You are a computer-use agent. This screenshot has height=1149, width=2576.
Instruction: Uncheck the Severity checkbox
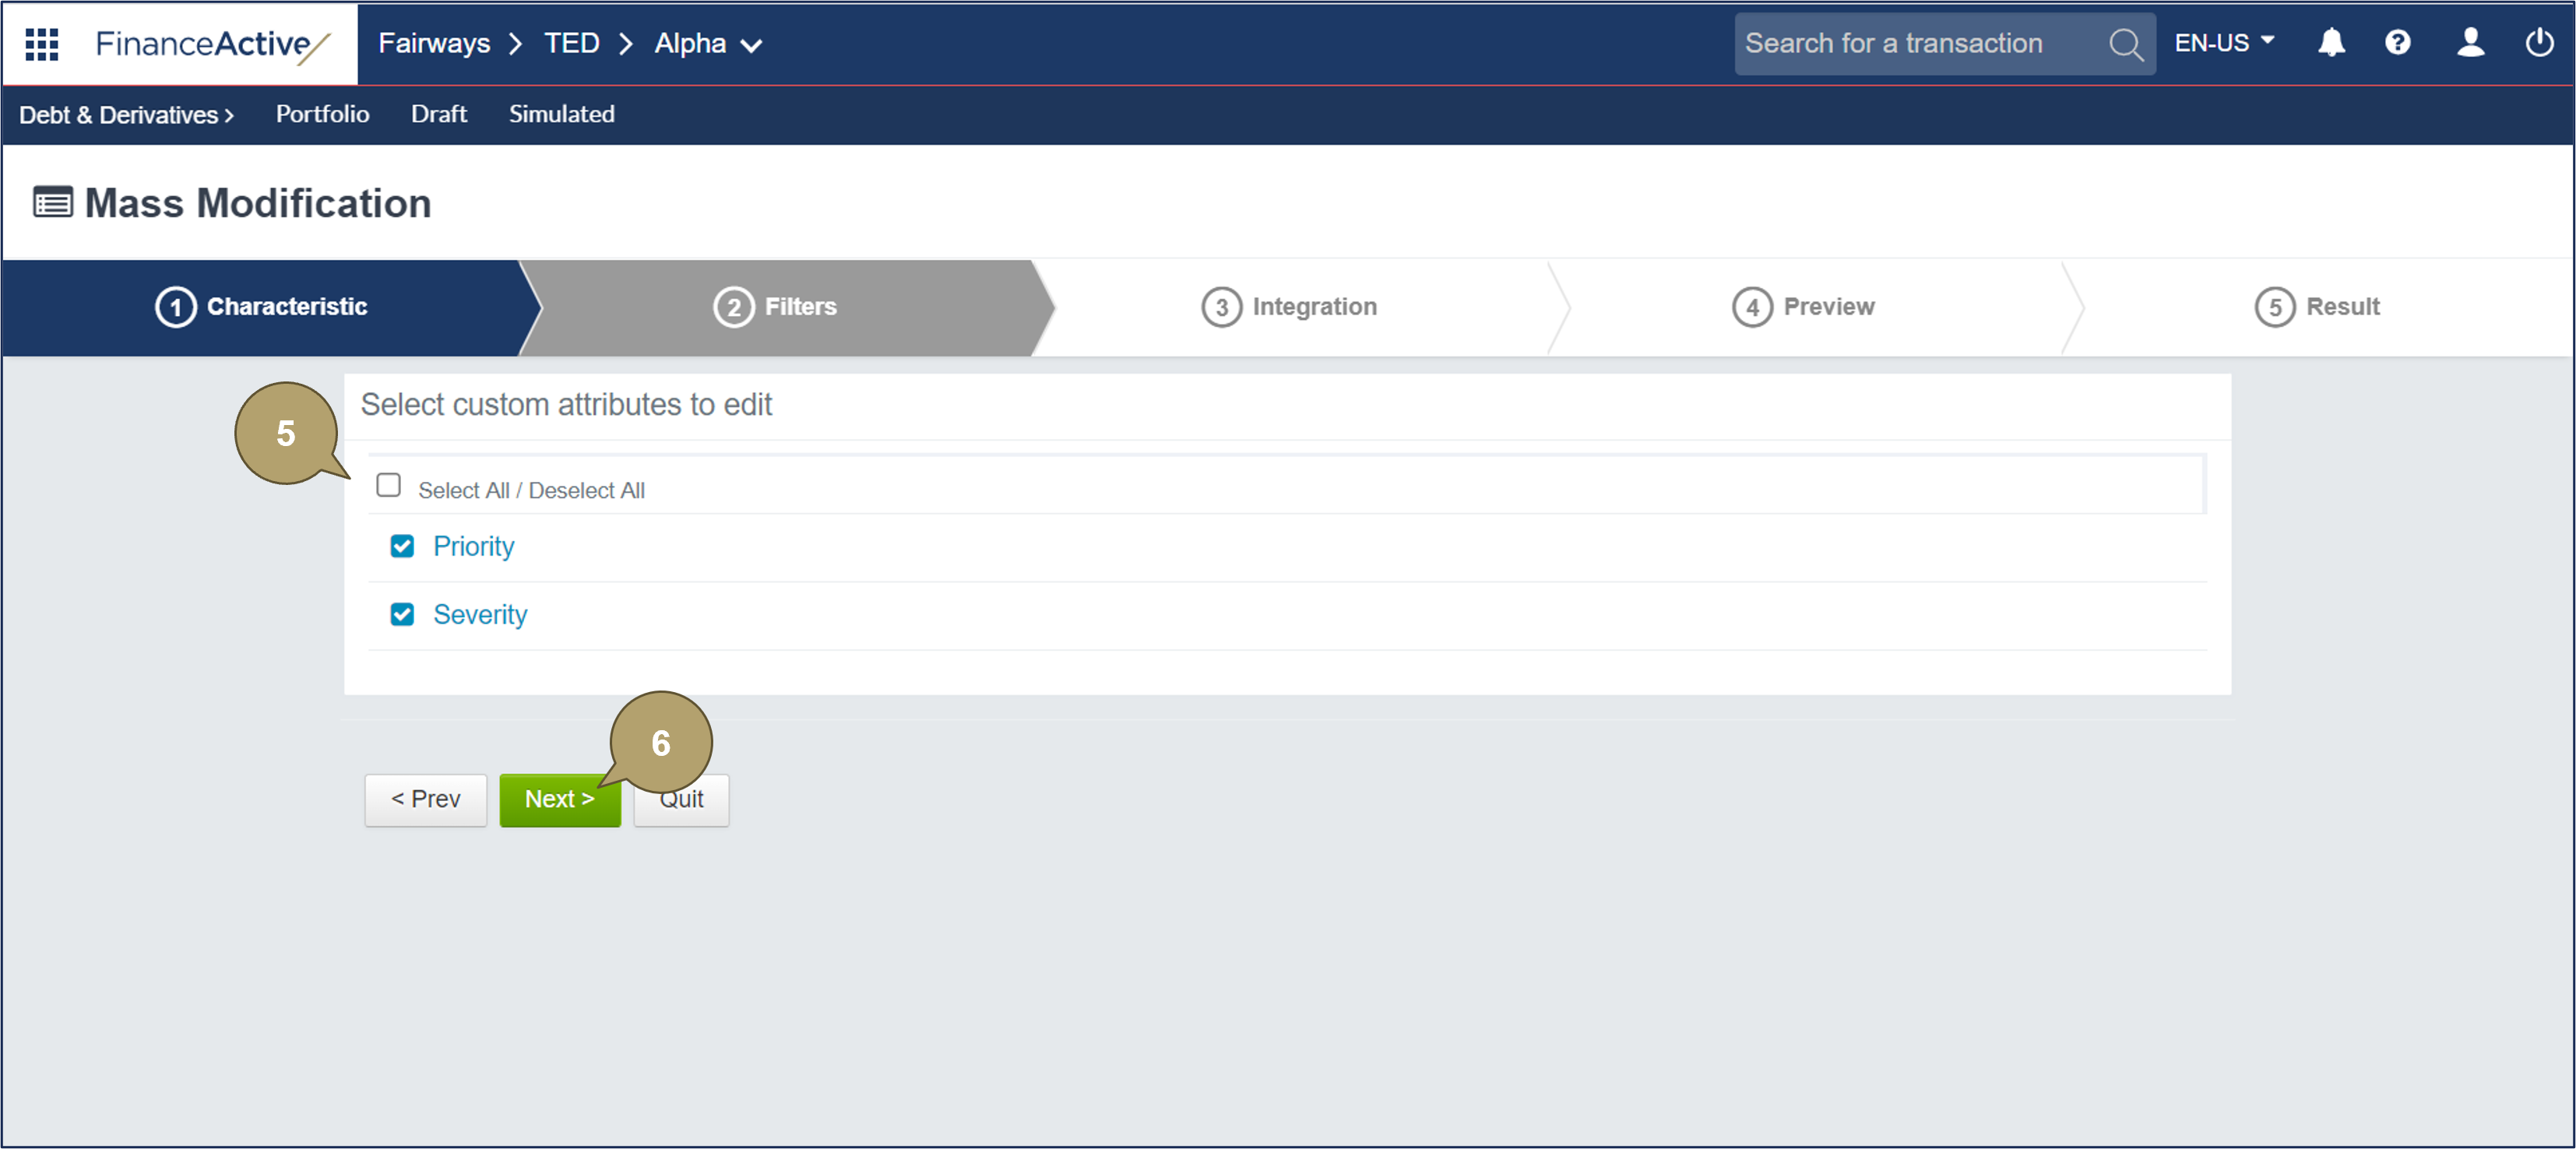coord(402,615)
